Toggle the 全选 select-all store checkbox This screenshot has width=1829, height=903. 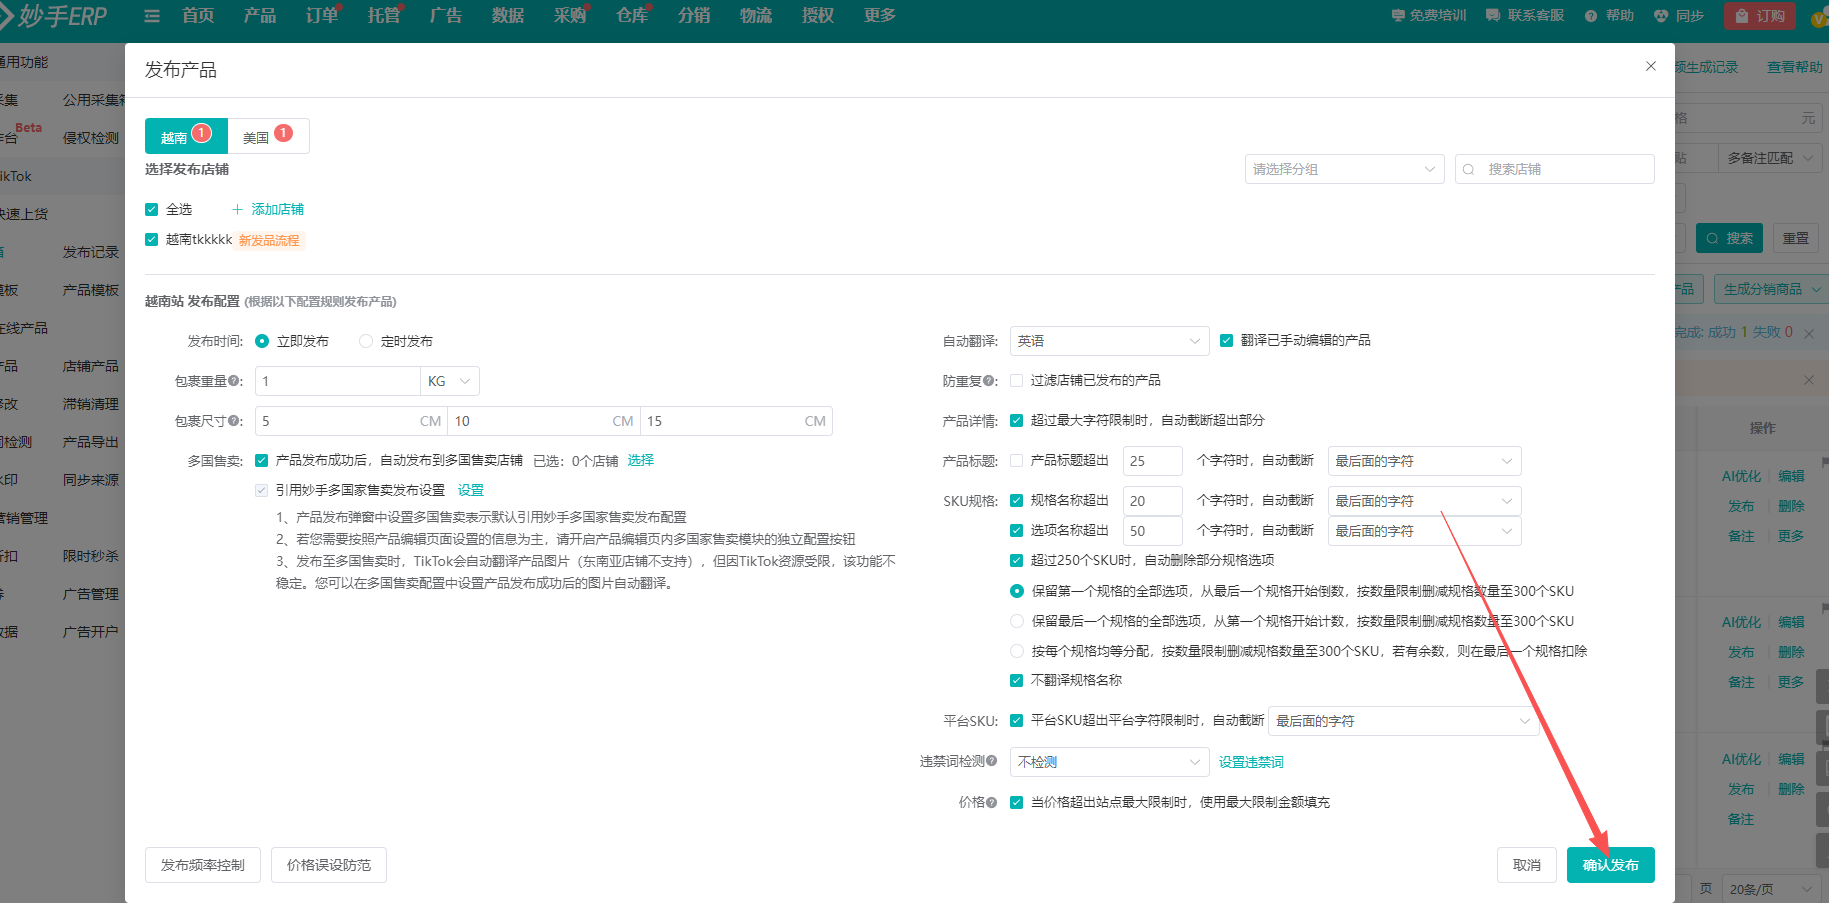point(151,209)
